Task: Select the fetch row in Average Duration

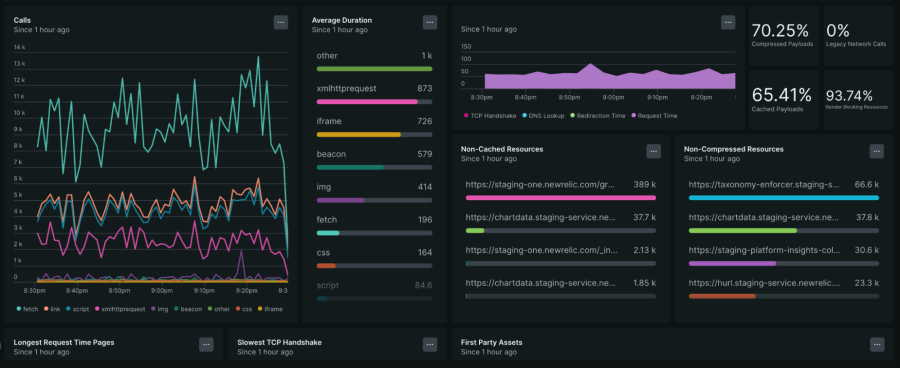Action: point(374,225)
